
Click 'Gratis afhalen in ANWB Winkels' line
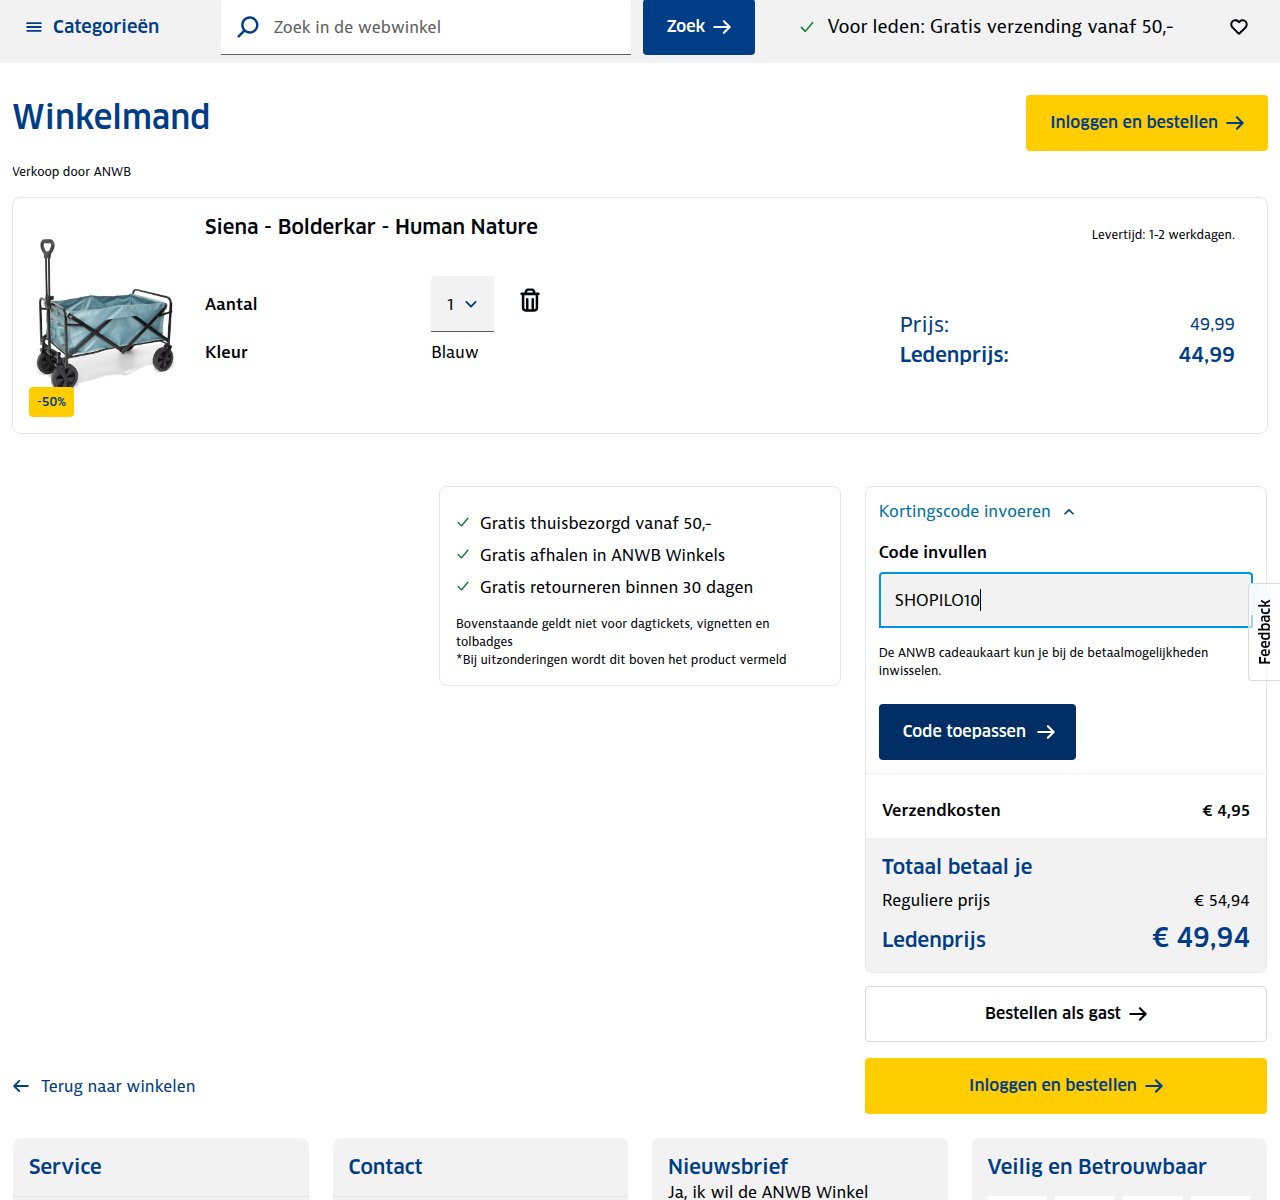tap(602, 555)
